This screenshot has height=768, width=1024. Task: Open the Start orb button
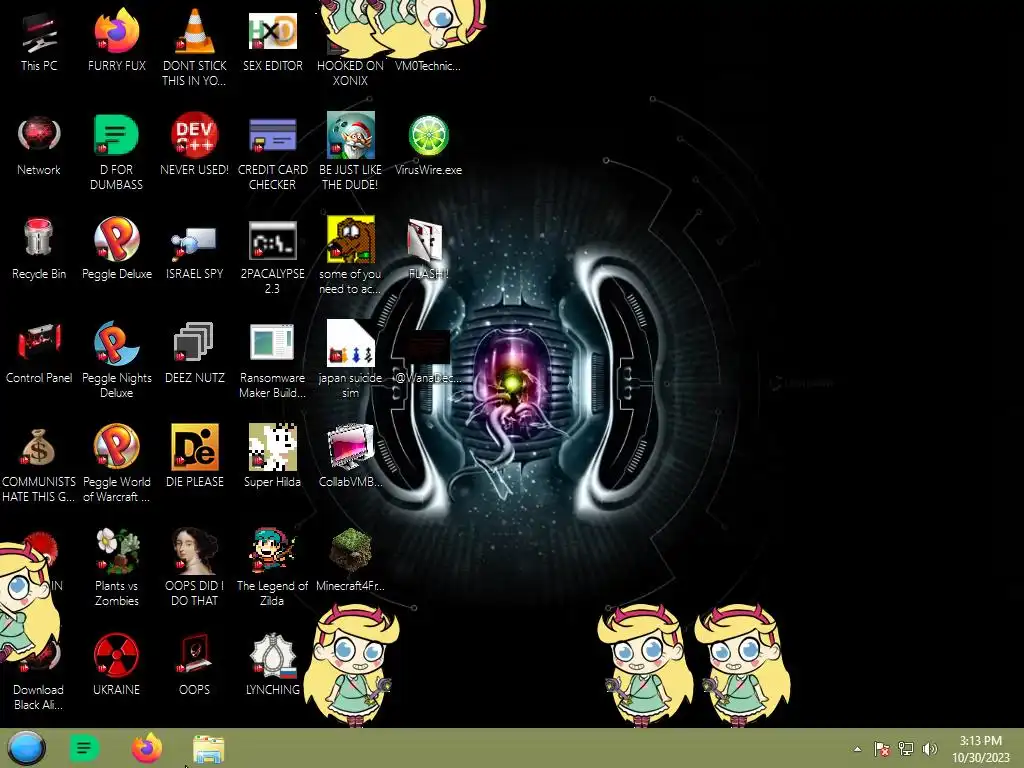tap(26, 748)
